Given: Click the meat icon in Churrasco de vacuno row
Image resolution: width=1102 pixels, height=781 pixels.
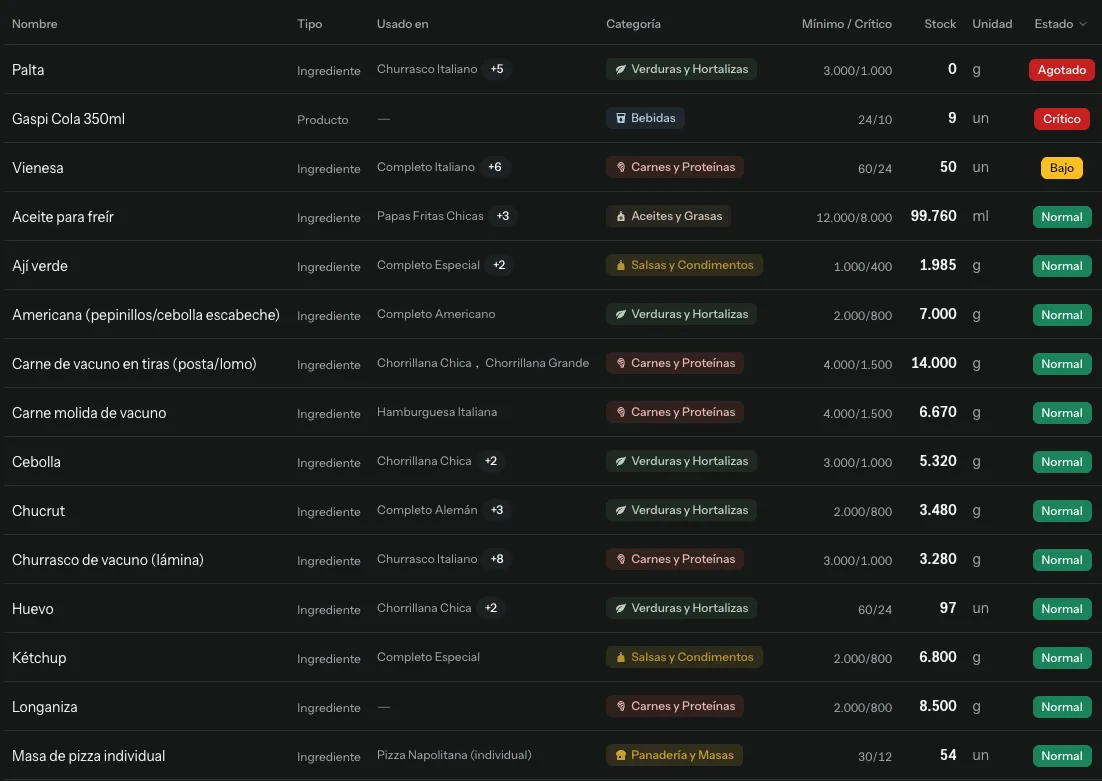Looking at the screenshot, I should (x=621, y=560).
